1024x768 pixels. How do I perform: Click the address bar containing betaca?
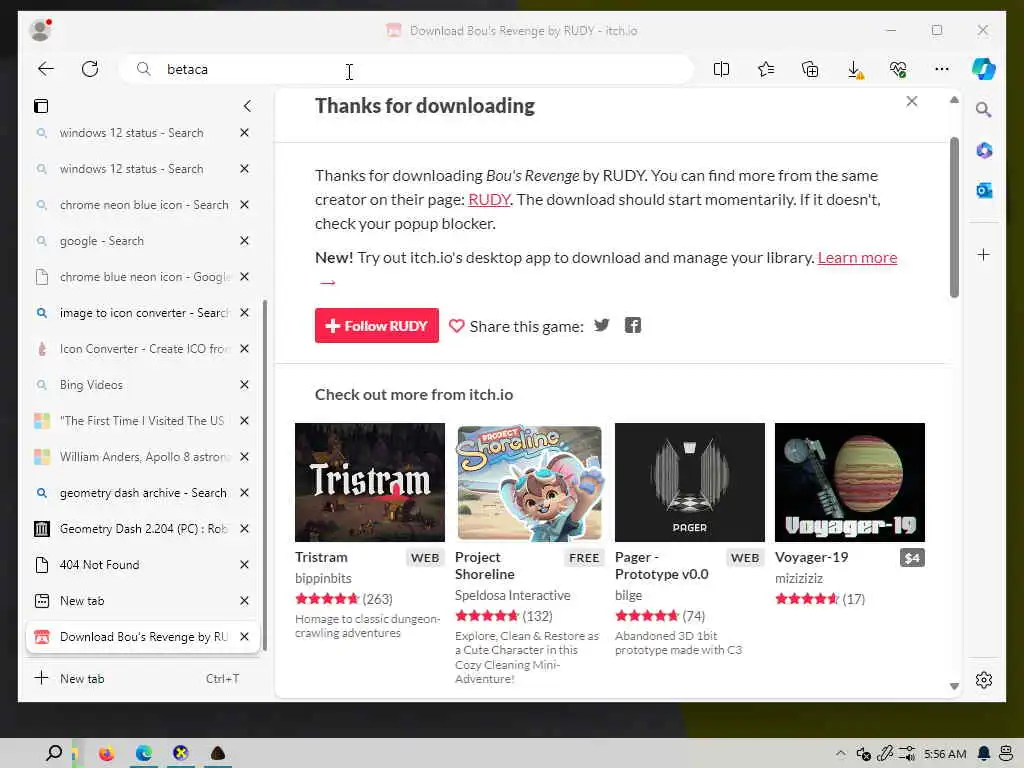405,69
